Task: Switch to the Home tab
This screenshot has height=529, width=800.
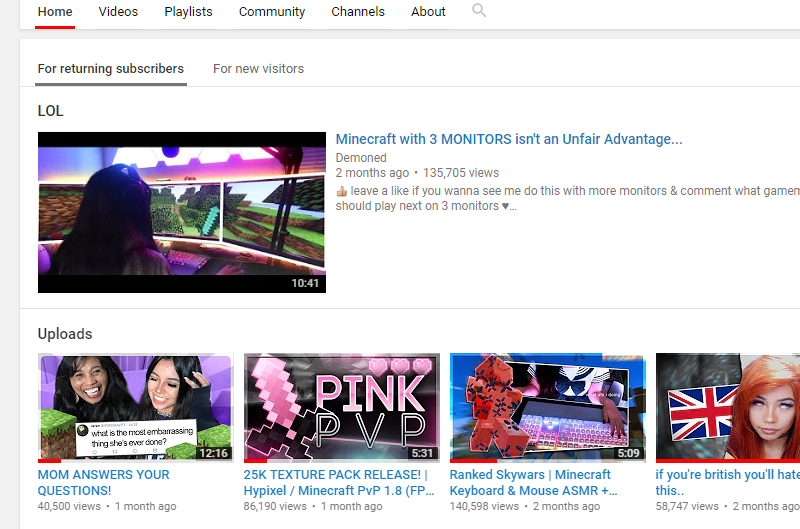Action: coord(55,12)
